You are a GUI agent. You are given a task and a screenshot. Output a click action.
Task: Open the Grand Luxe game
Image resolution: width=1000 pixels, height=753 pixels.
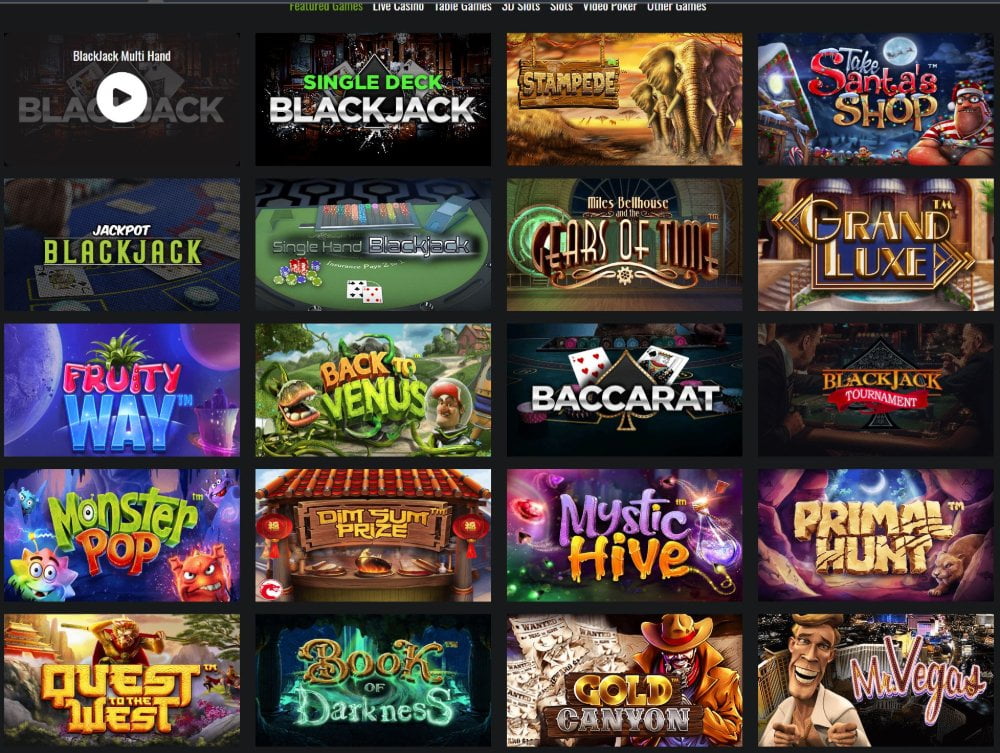[x=876, y=245]
